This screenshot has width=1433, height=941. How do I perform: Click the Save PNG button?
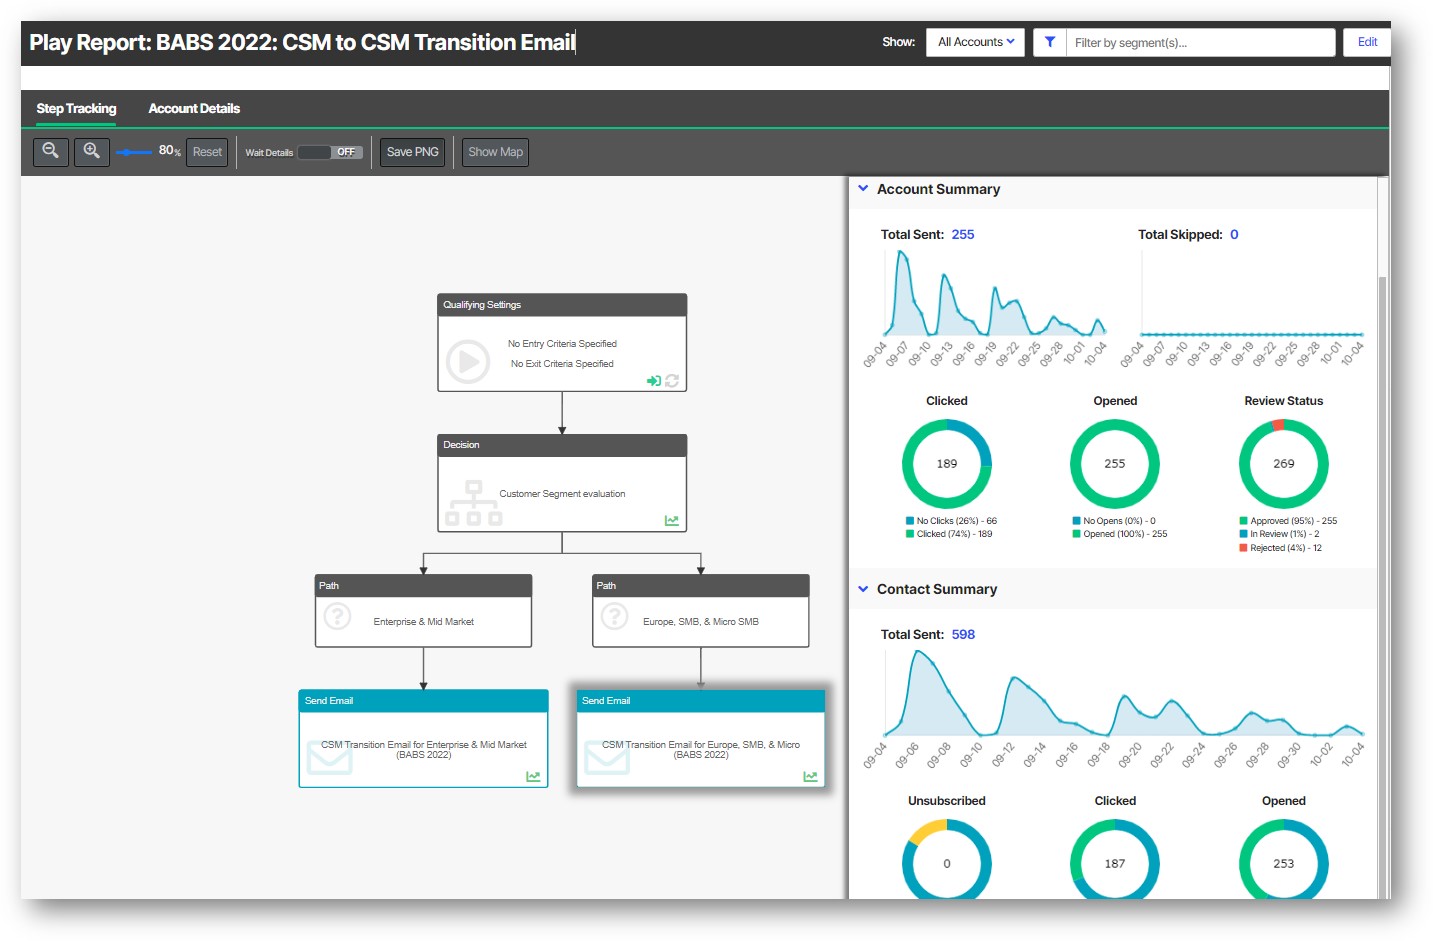(x=411, y=151)
